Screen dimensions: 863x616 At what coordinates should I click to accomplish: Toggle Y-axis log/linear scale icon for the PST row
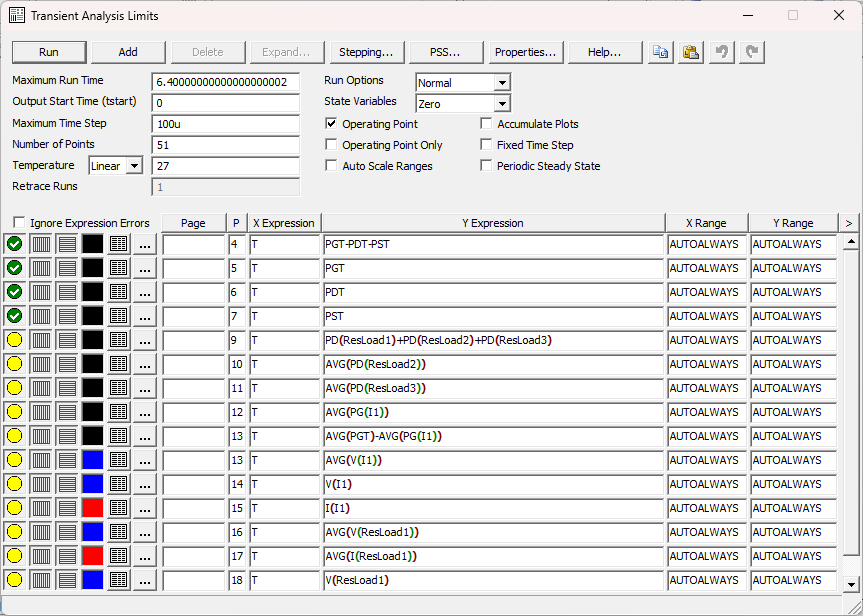(67, 316)
